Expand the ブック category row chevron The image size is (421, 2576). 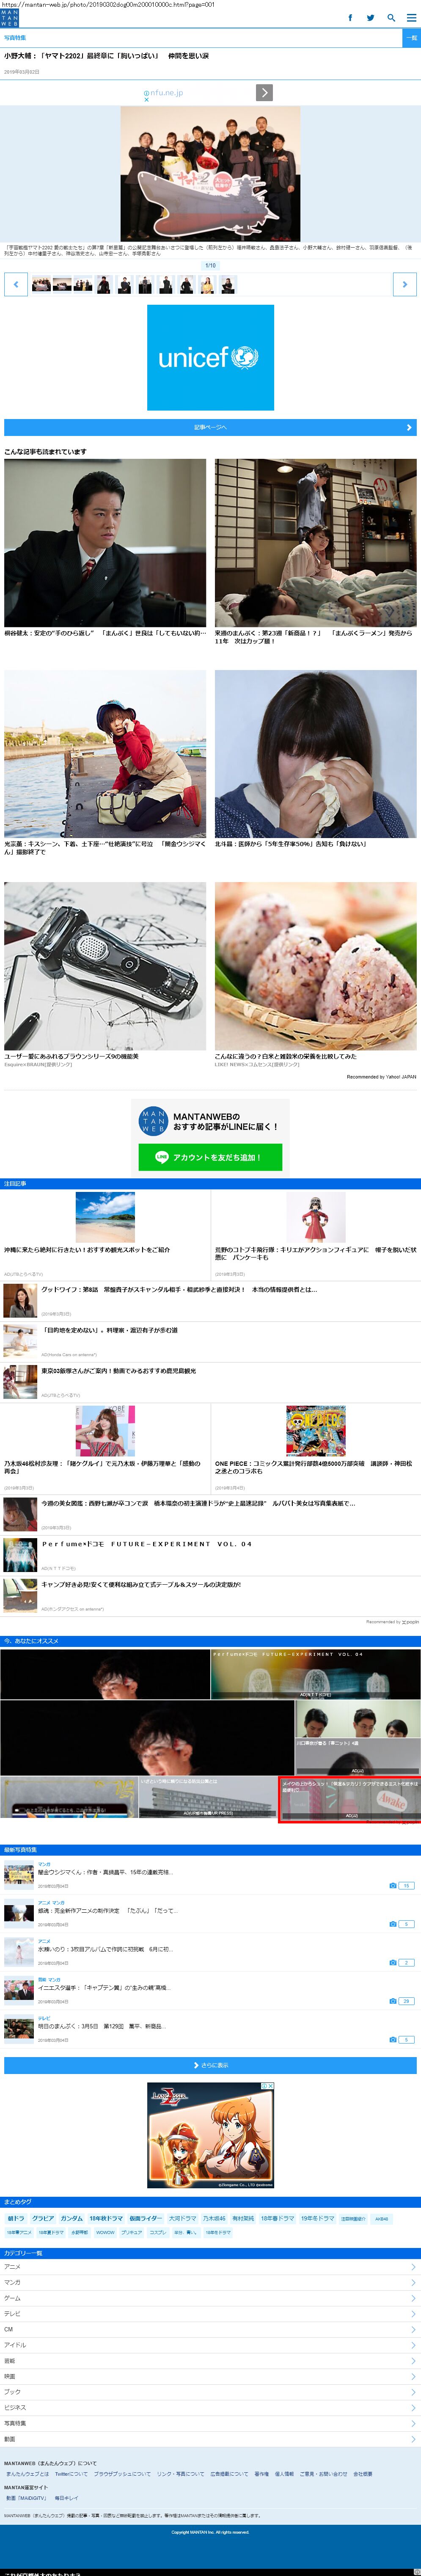point(413,2392)
